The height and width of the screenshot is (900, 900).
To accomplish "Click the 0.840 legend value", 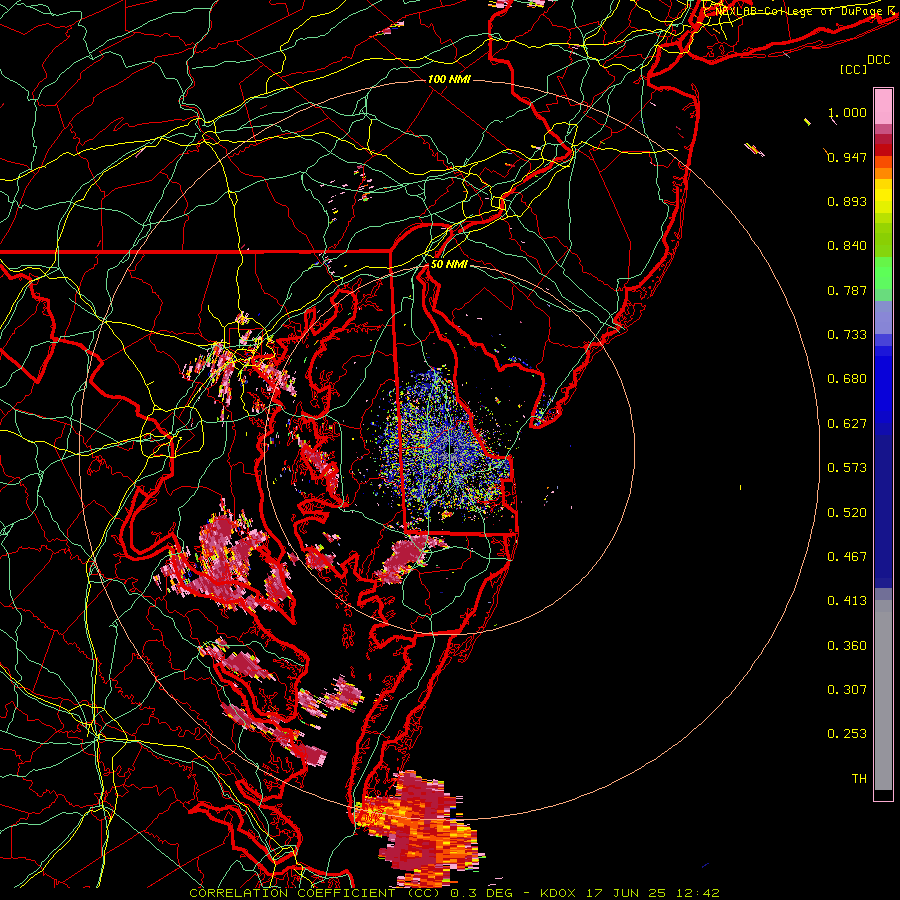I will point(847,246).
